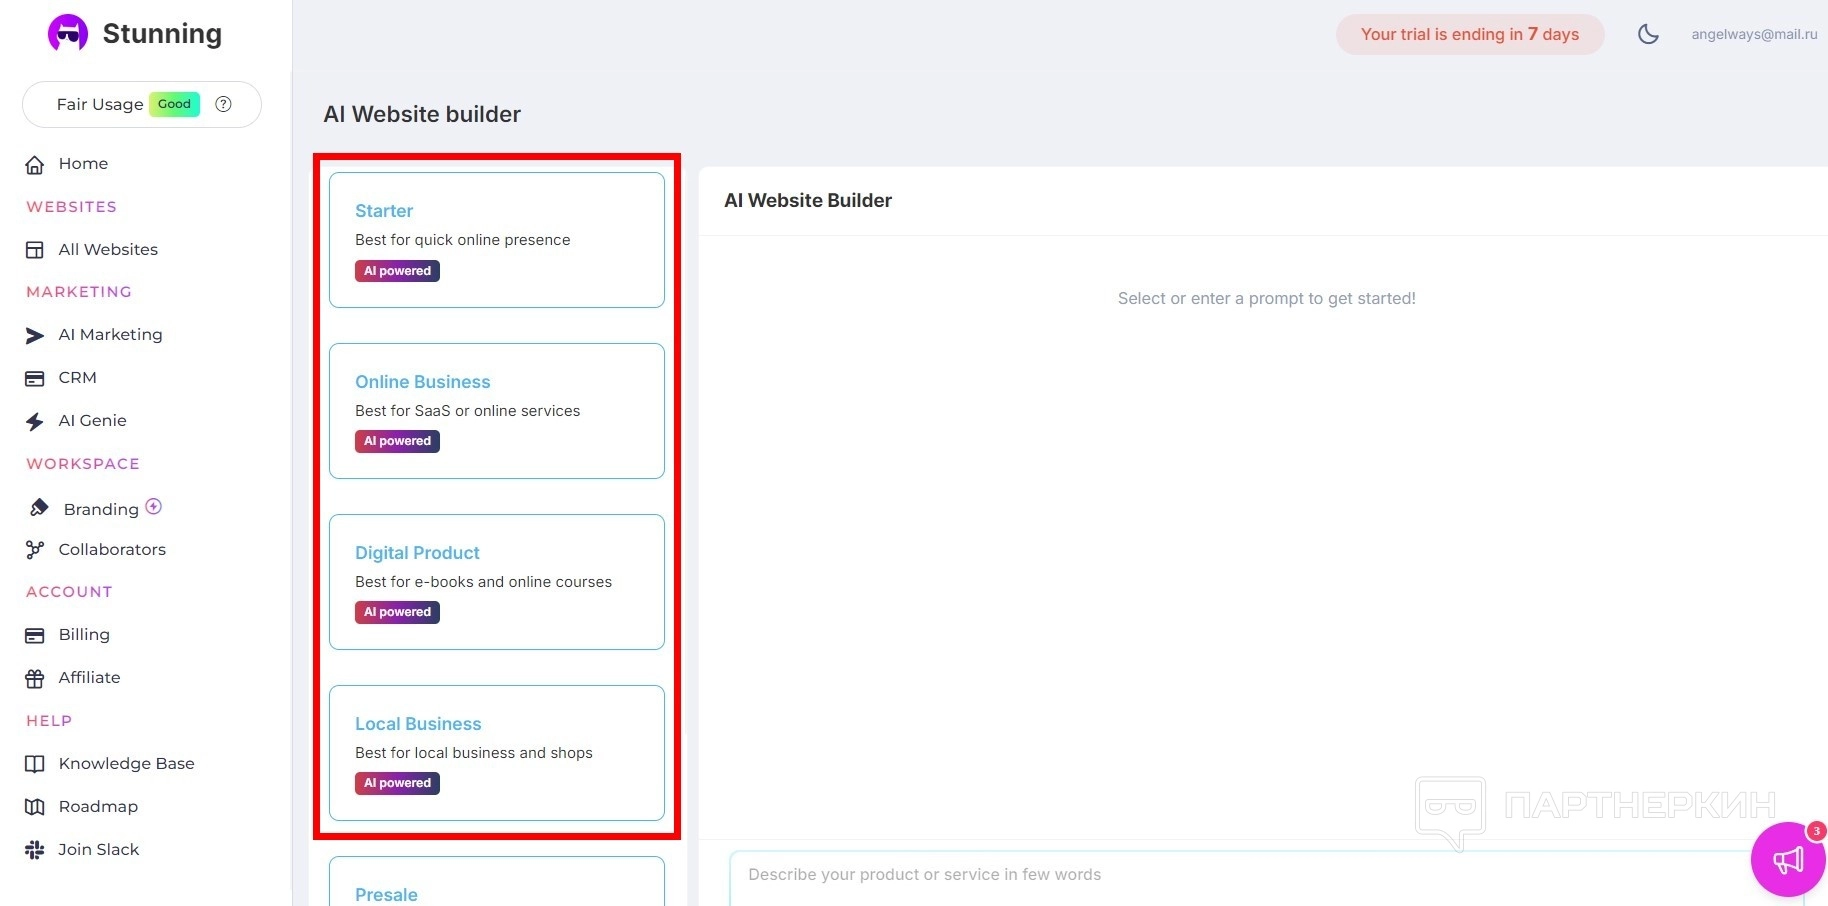The image size is (1828, 906).
Task: Open the Affiliate page link
Action: pyautogui.click(x=89, y=678)
